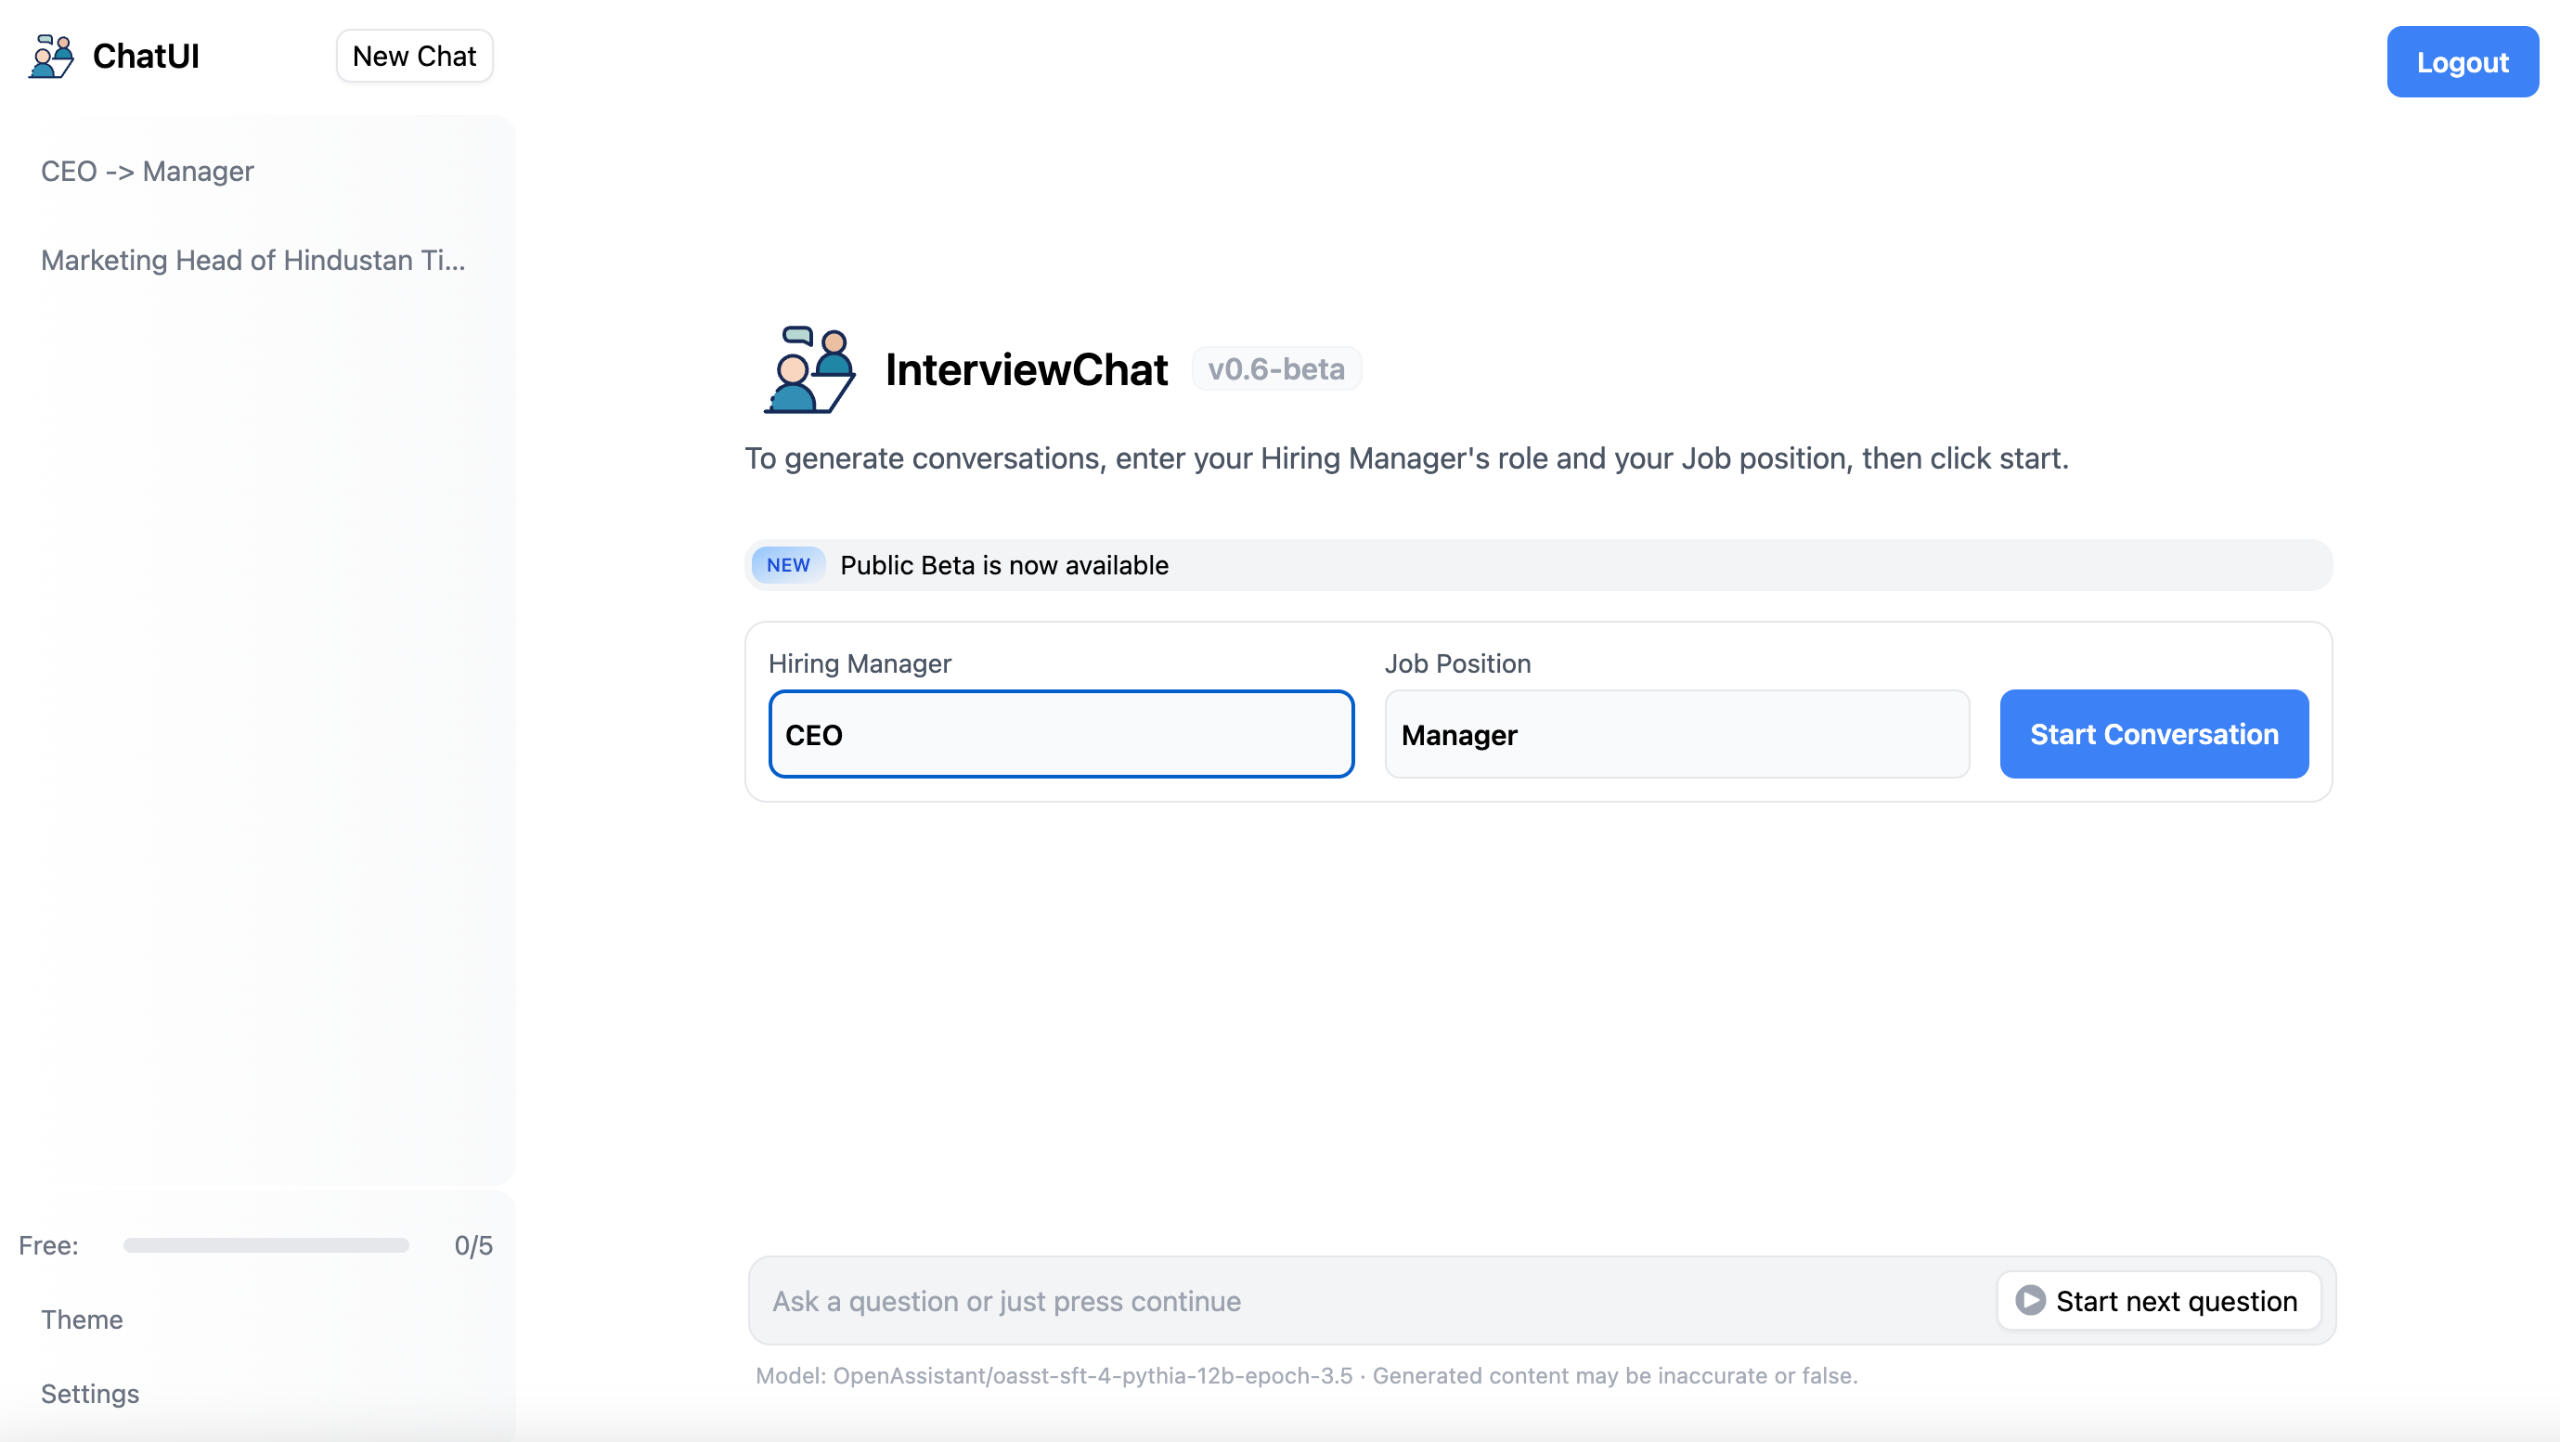
Task: Click the ChatUI logo icon in sidebar
Action: point(51,56)
